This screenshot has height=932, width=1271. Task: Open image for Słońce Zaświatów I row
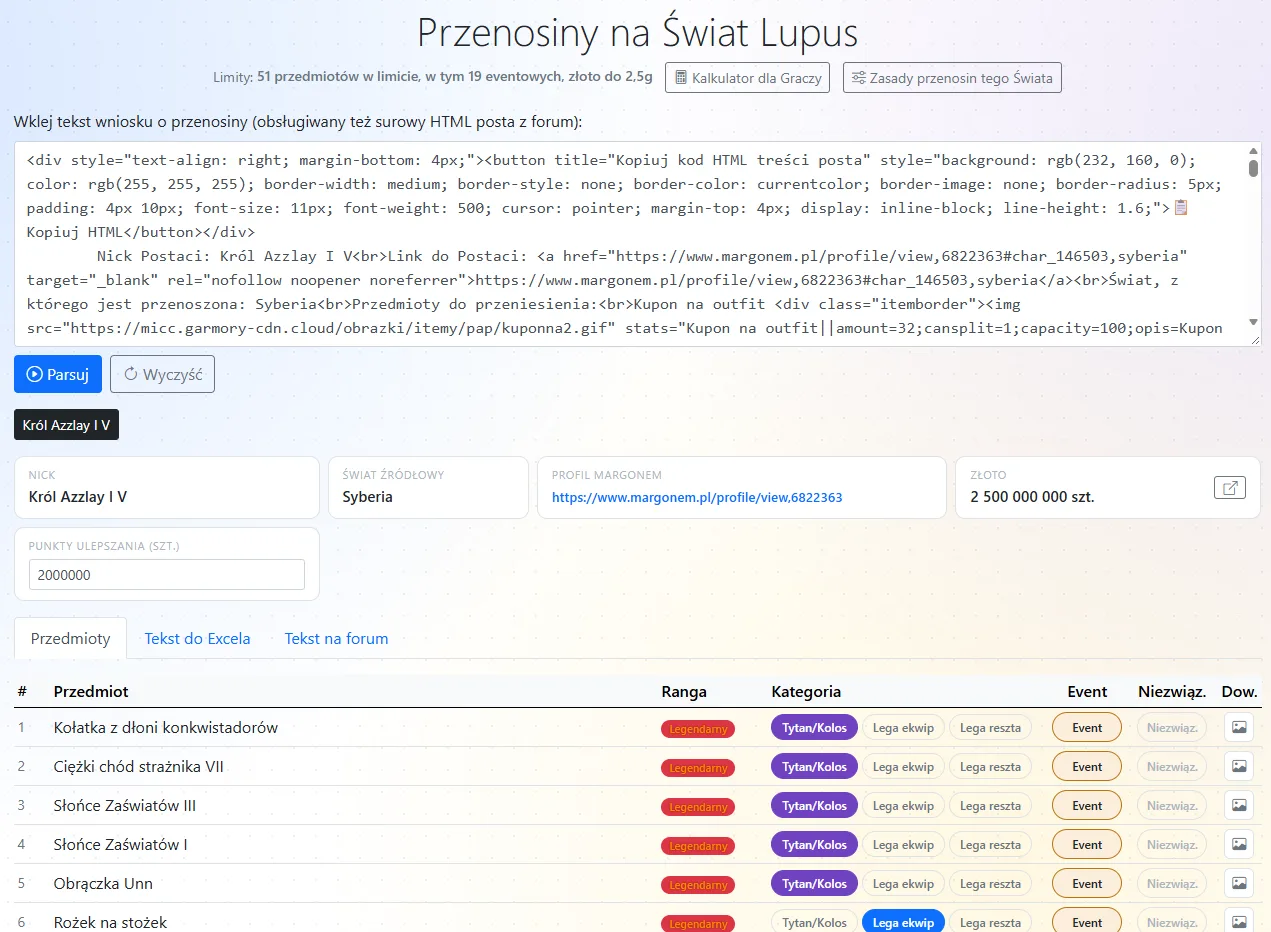pyautogui.click(x=1239, y=844)
